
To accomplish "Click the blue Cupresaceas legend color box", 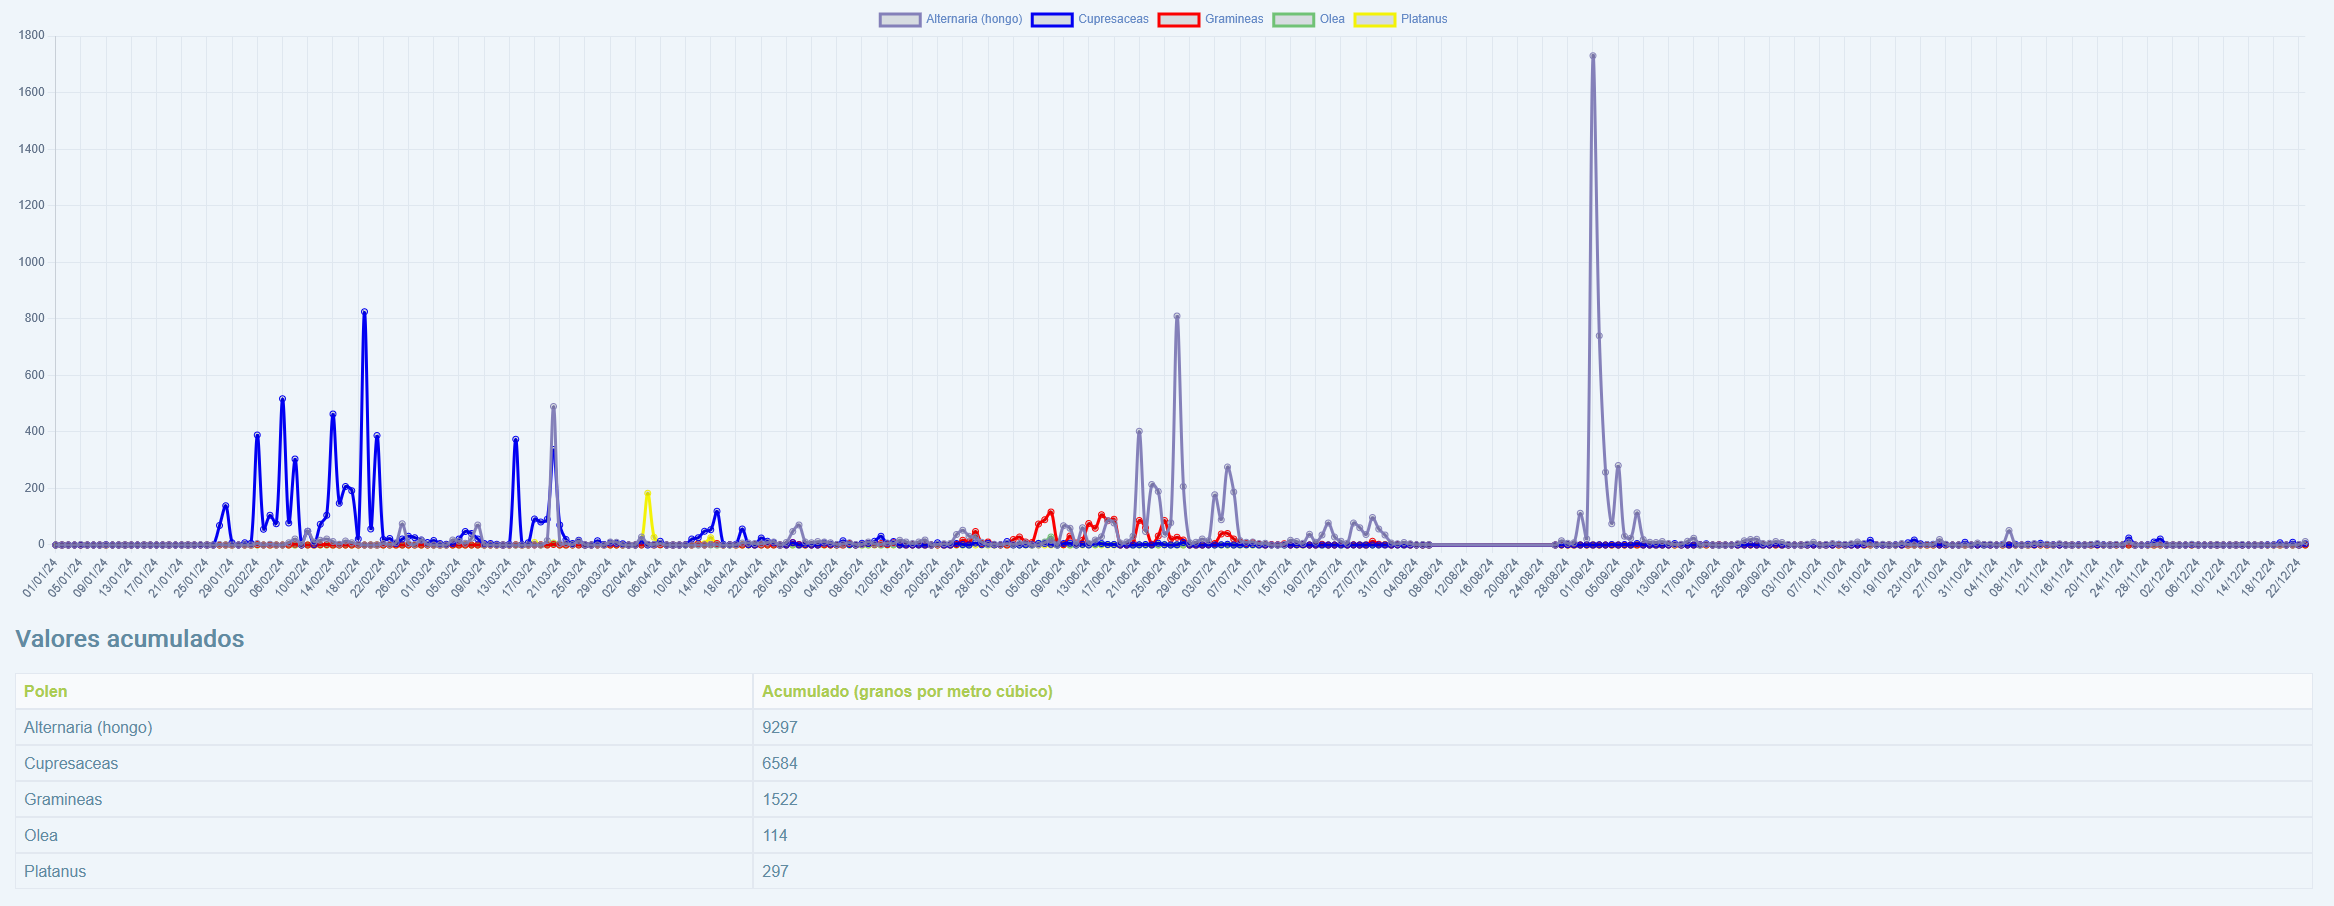I will click(1051, 20).
